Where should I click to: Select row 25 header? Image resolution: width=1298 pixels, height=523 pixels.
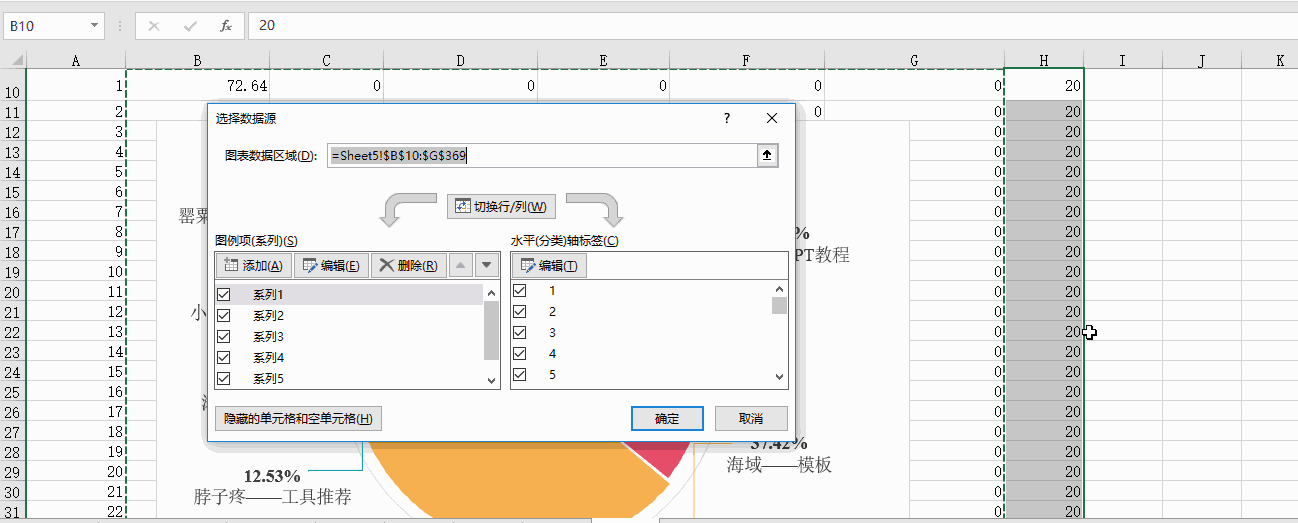(x=13, y=392)
